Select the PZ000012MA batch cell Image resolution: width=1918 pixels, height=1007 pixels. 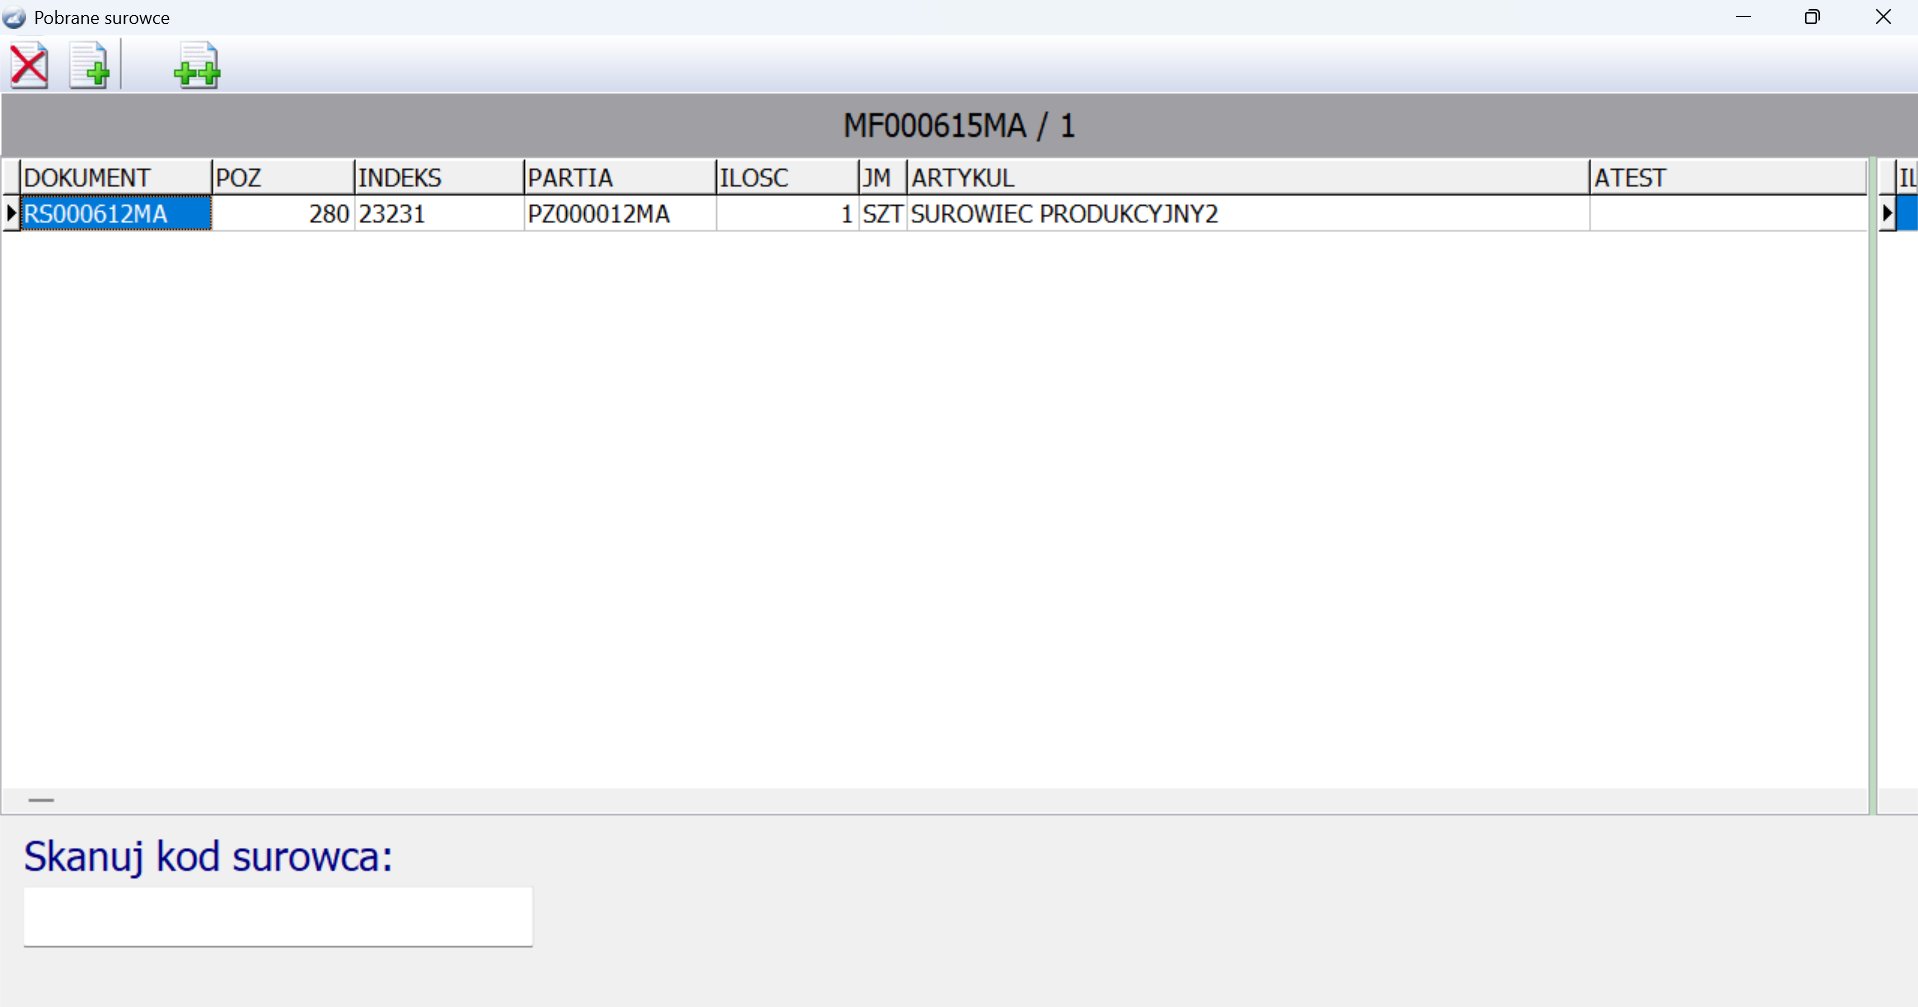pos(619,214)
